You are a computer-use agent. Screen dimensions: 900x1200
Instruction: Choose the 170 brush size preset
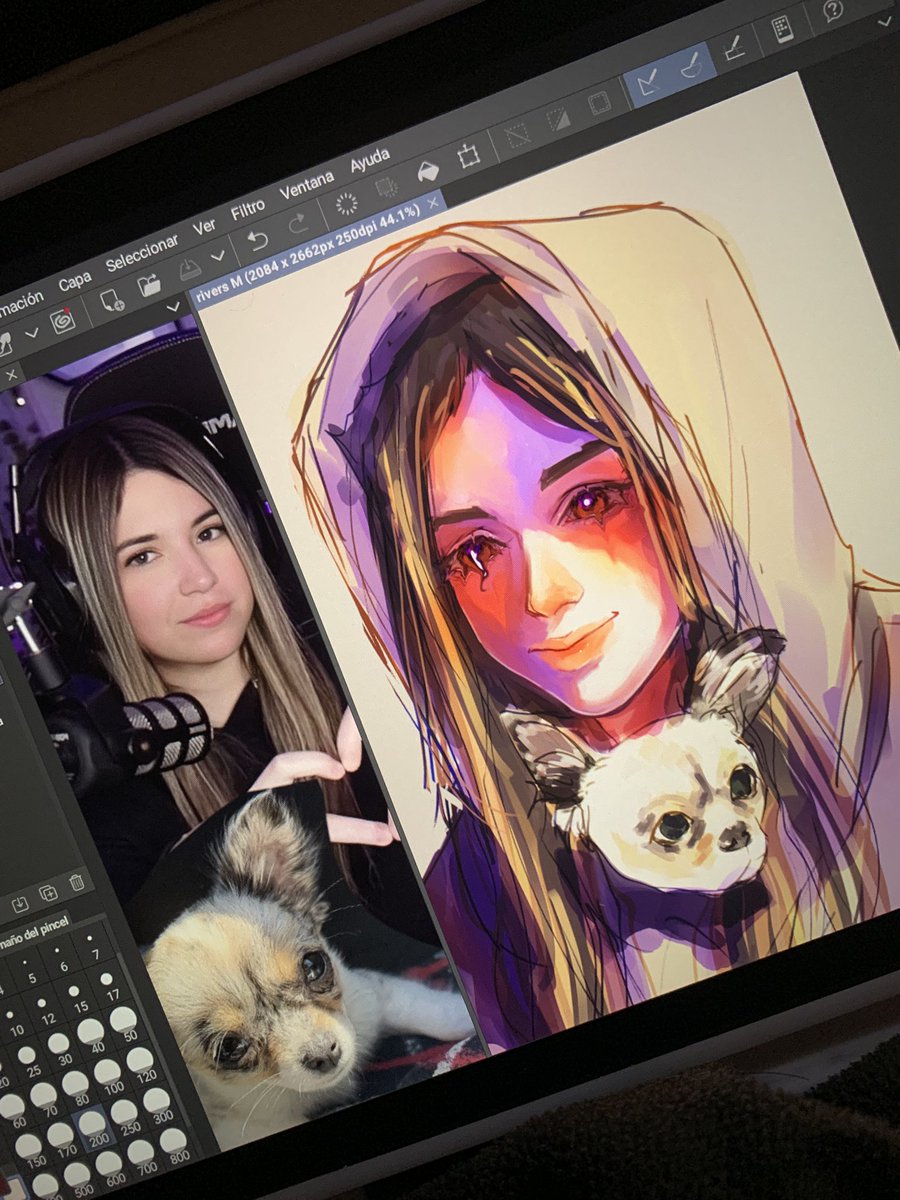coord(61,1138)
